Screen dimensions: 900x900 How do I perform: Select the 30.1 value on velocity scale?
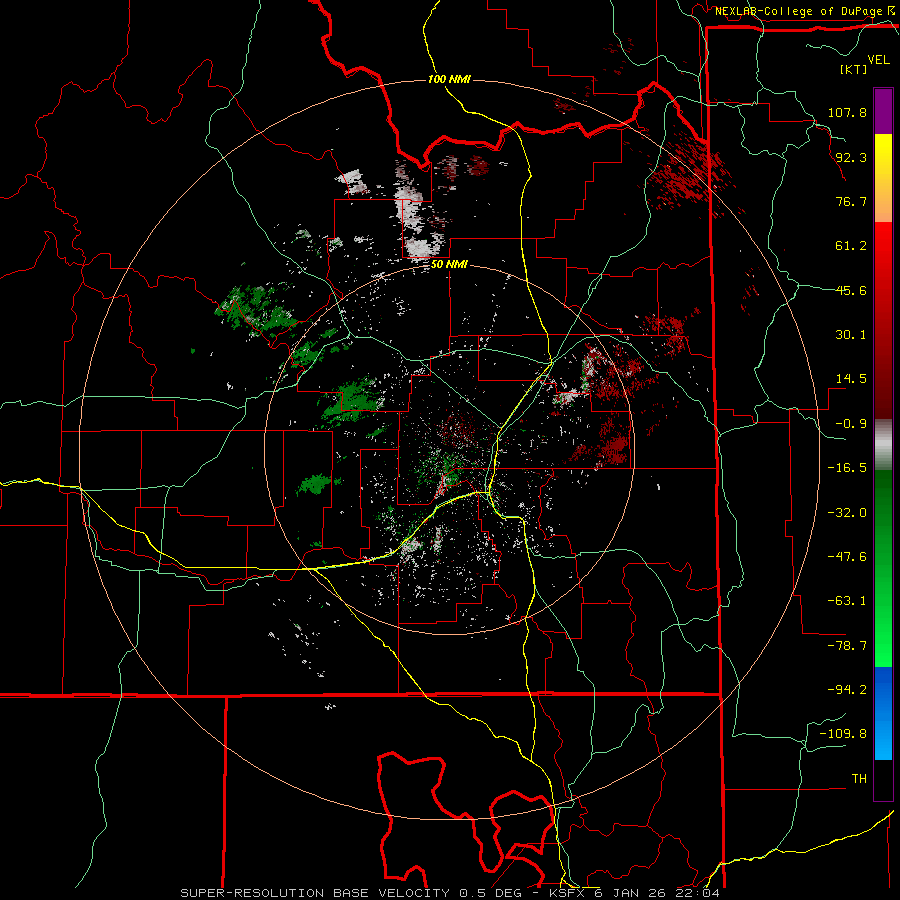tap(851, 335)
